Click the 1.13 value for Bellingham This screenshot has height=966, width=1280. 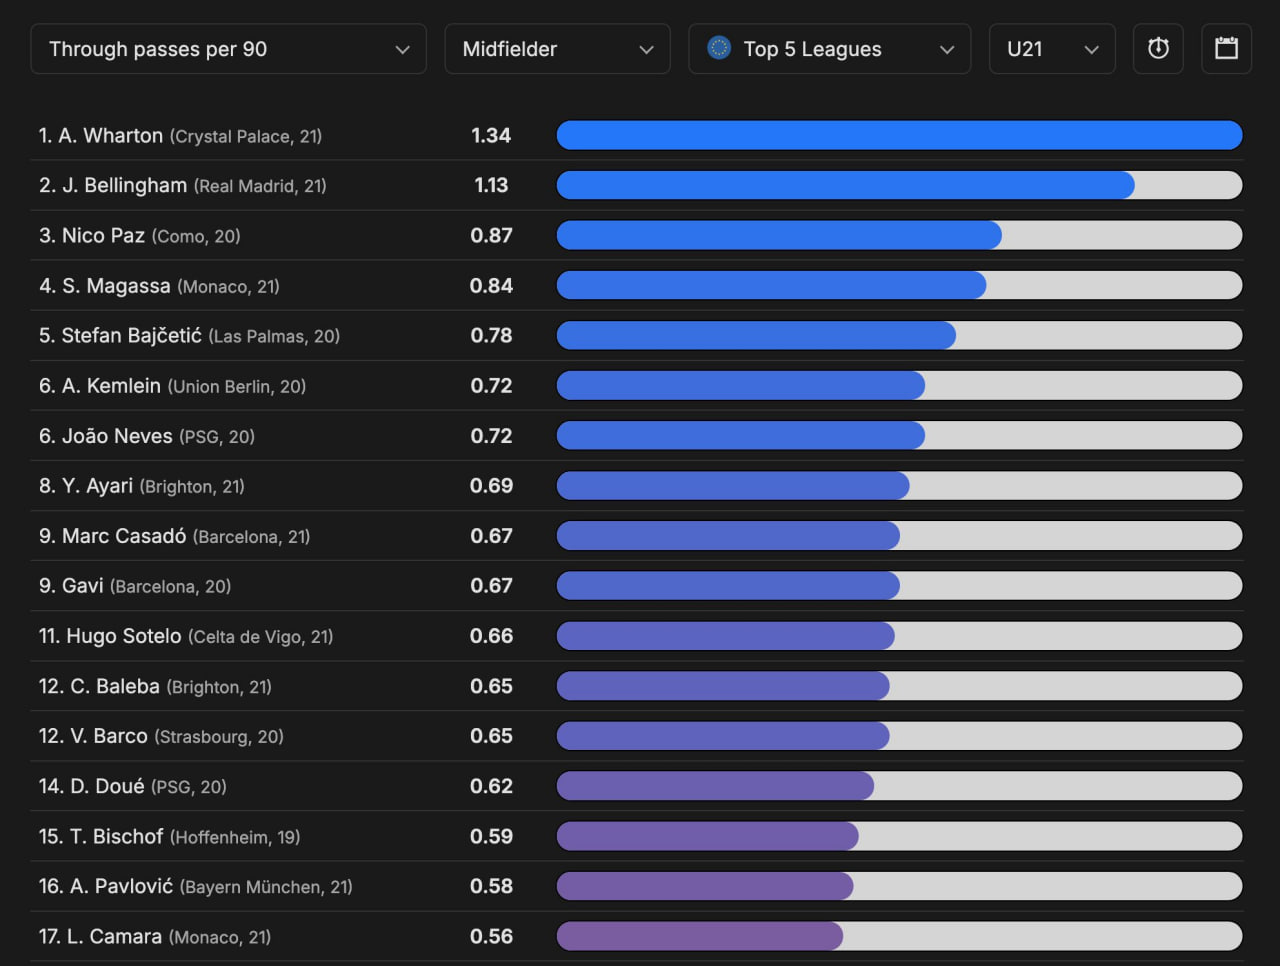click(x=491, y=186)
